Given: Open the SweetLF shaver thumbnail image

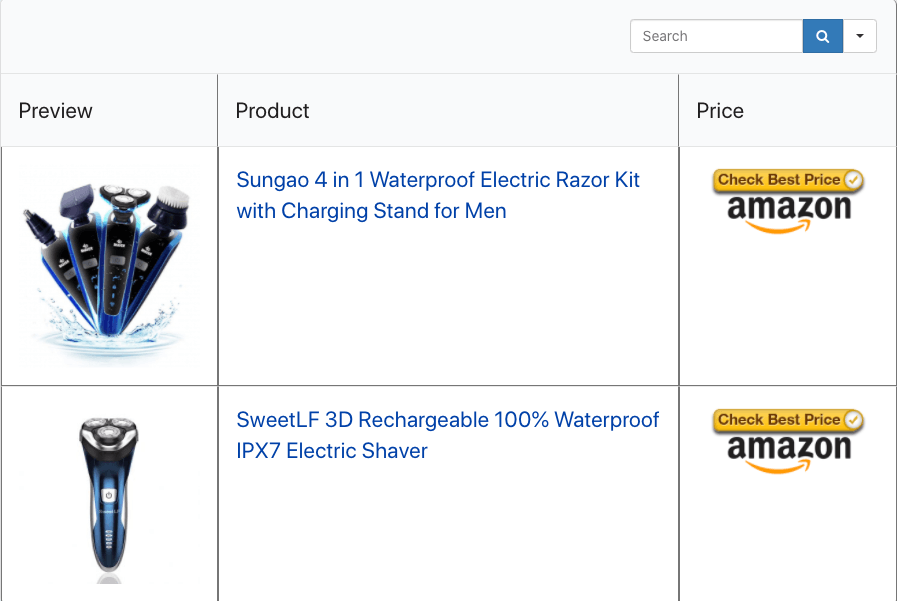Looking at the screenshot, I should point(108,495).
